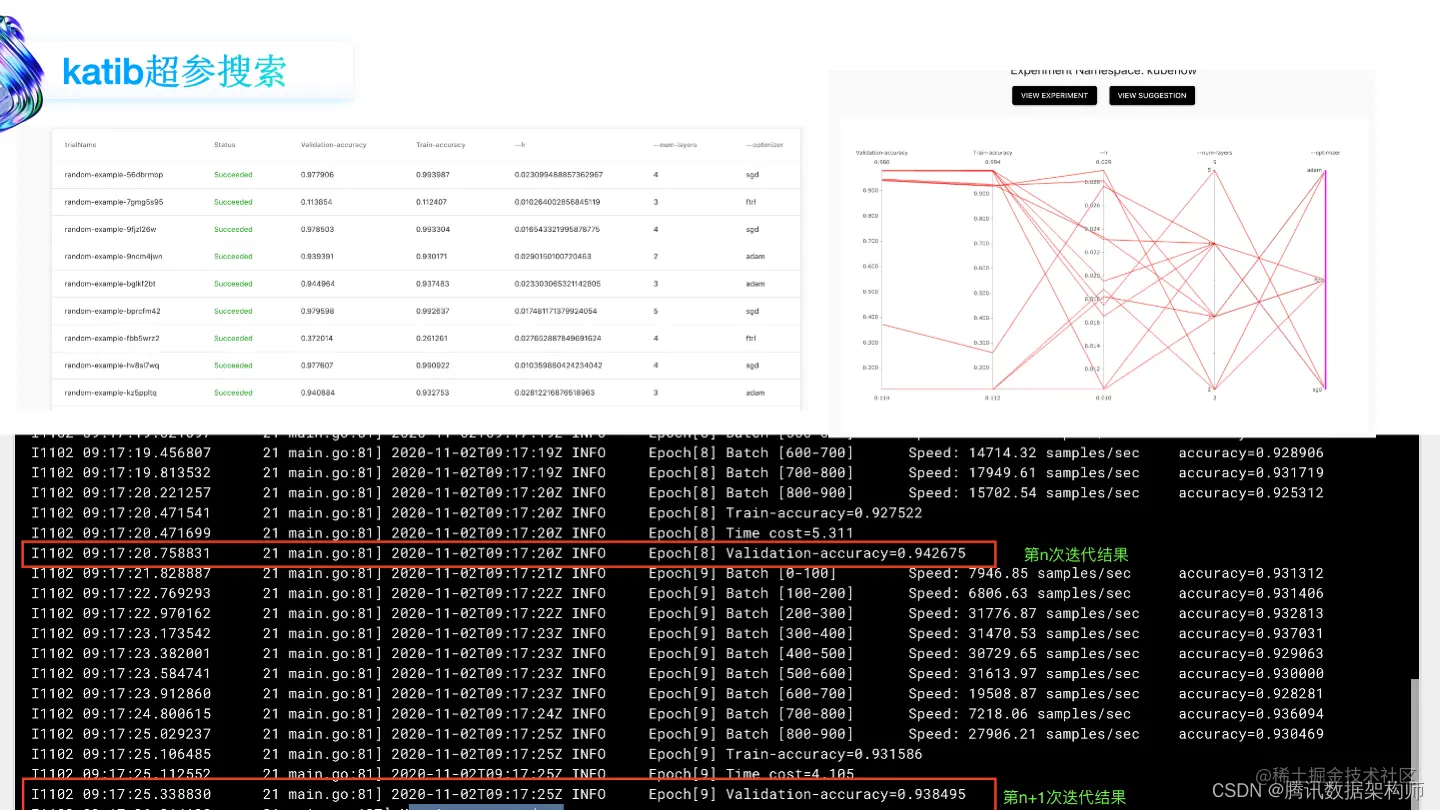Select the trialName column header

(79, 145)
